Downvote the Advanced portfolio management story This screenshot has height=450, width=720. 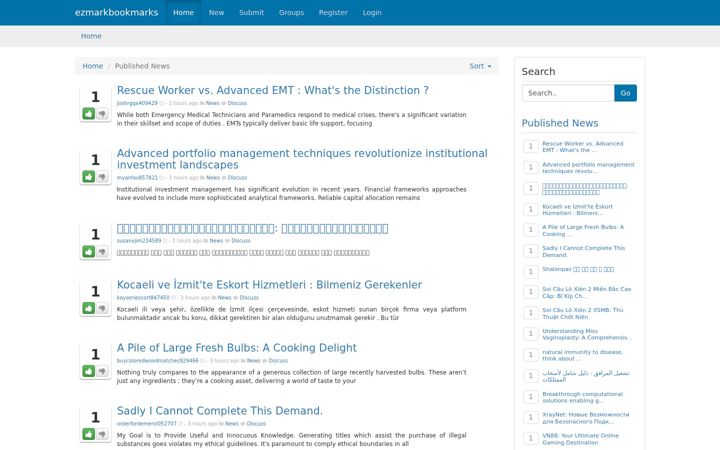click(x=102, y=176)
